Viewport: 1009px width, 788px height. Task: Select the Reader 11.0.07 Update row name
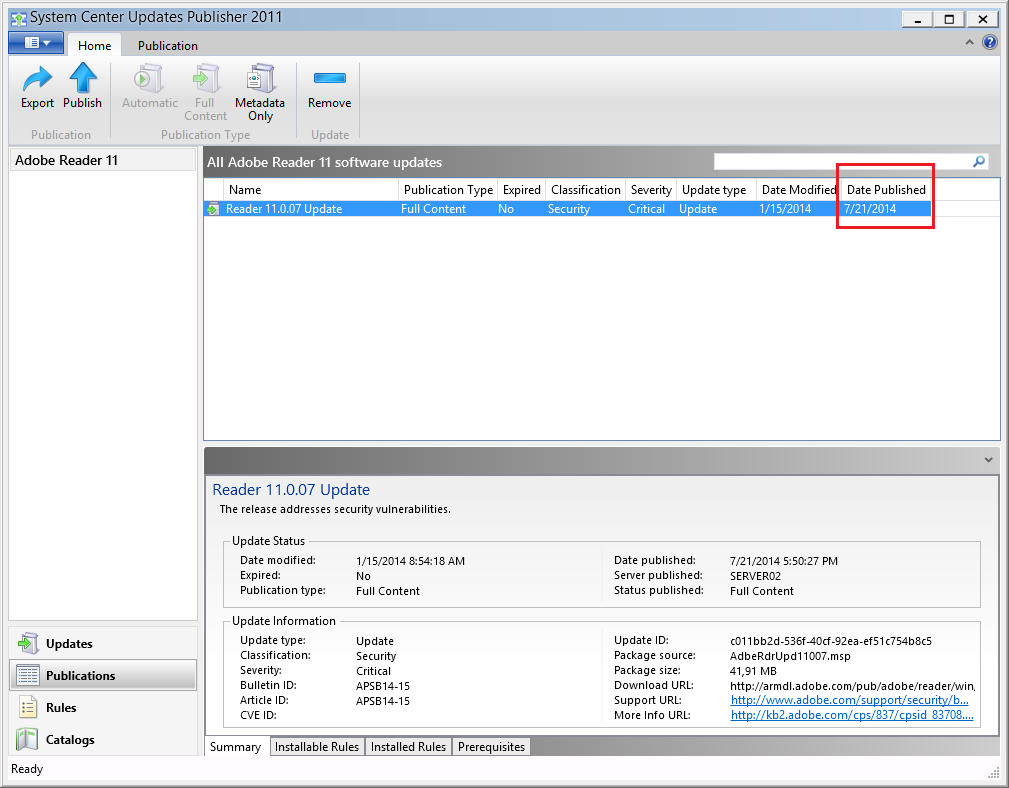(284, 209)
